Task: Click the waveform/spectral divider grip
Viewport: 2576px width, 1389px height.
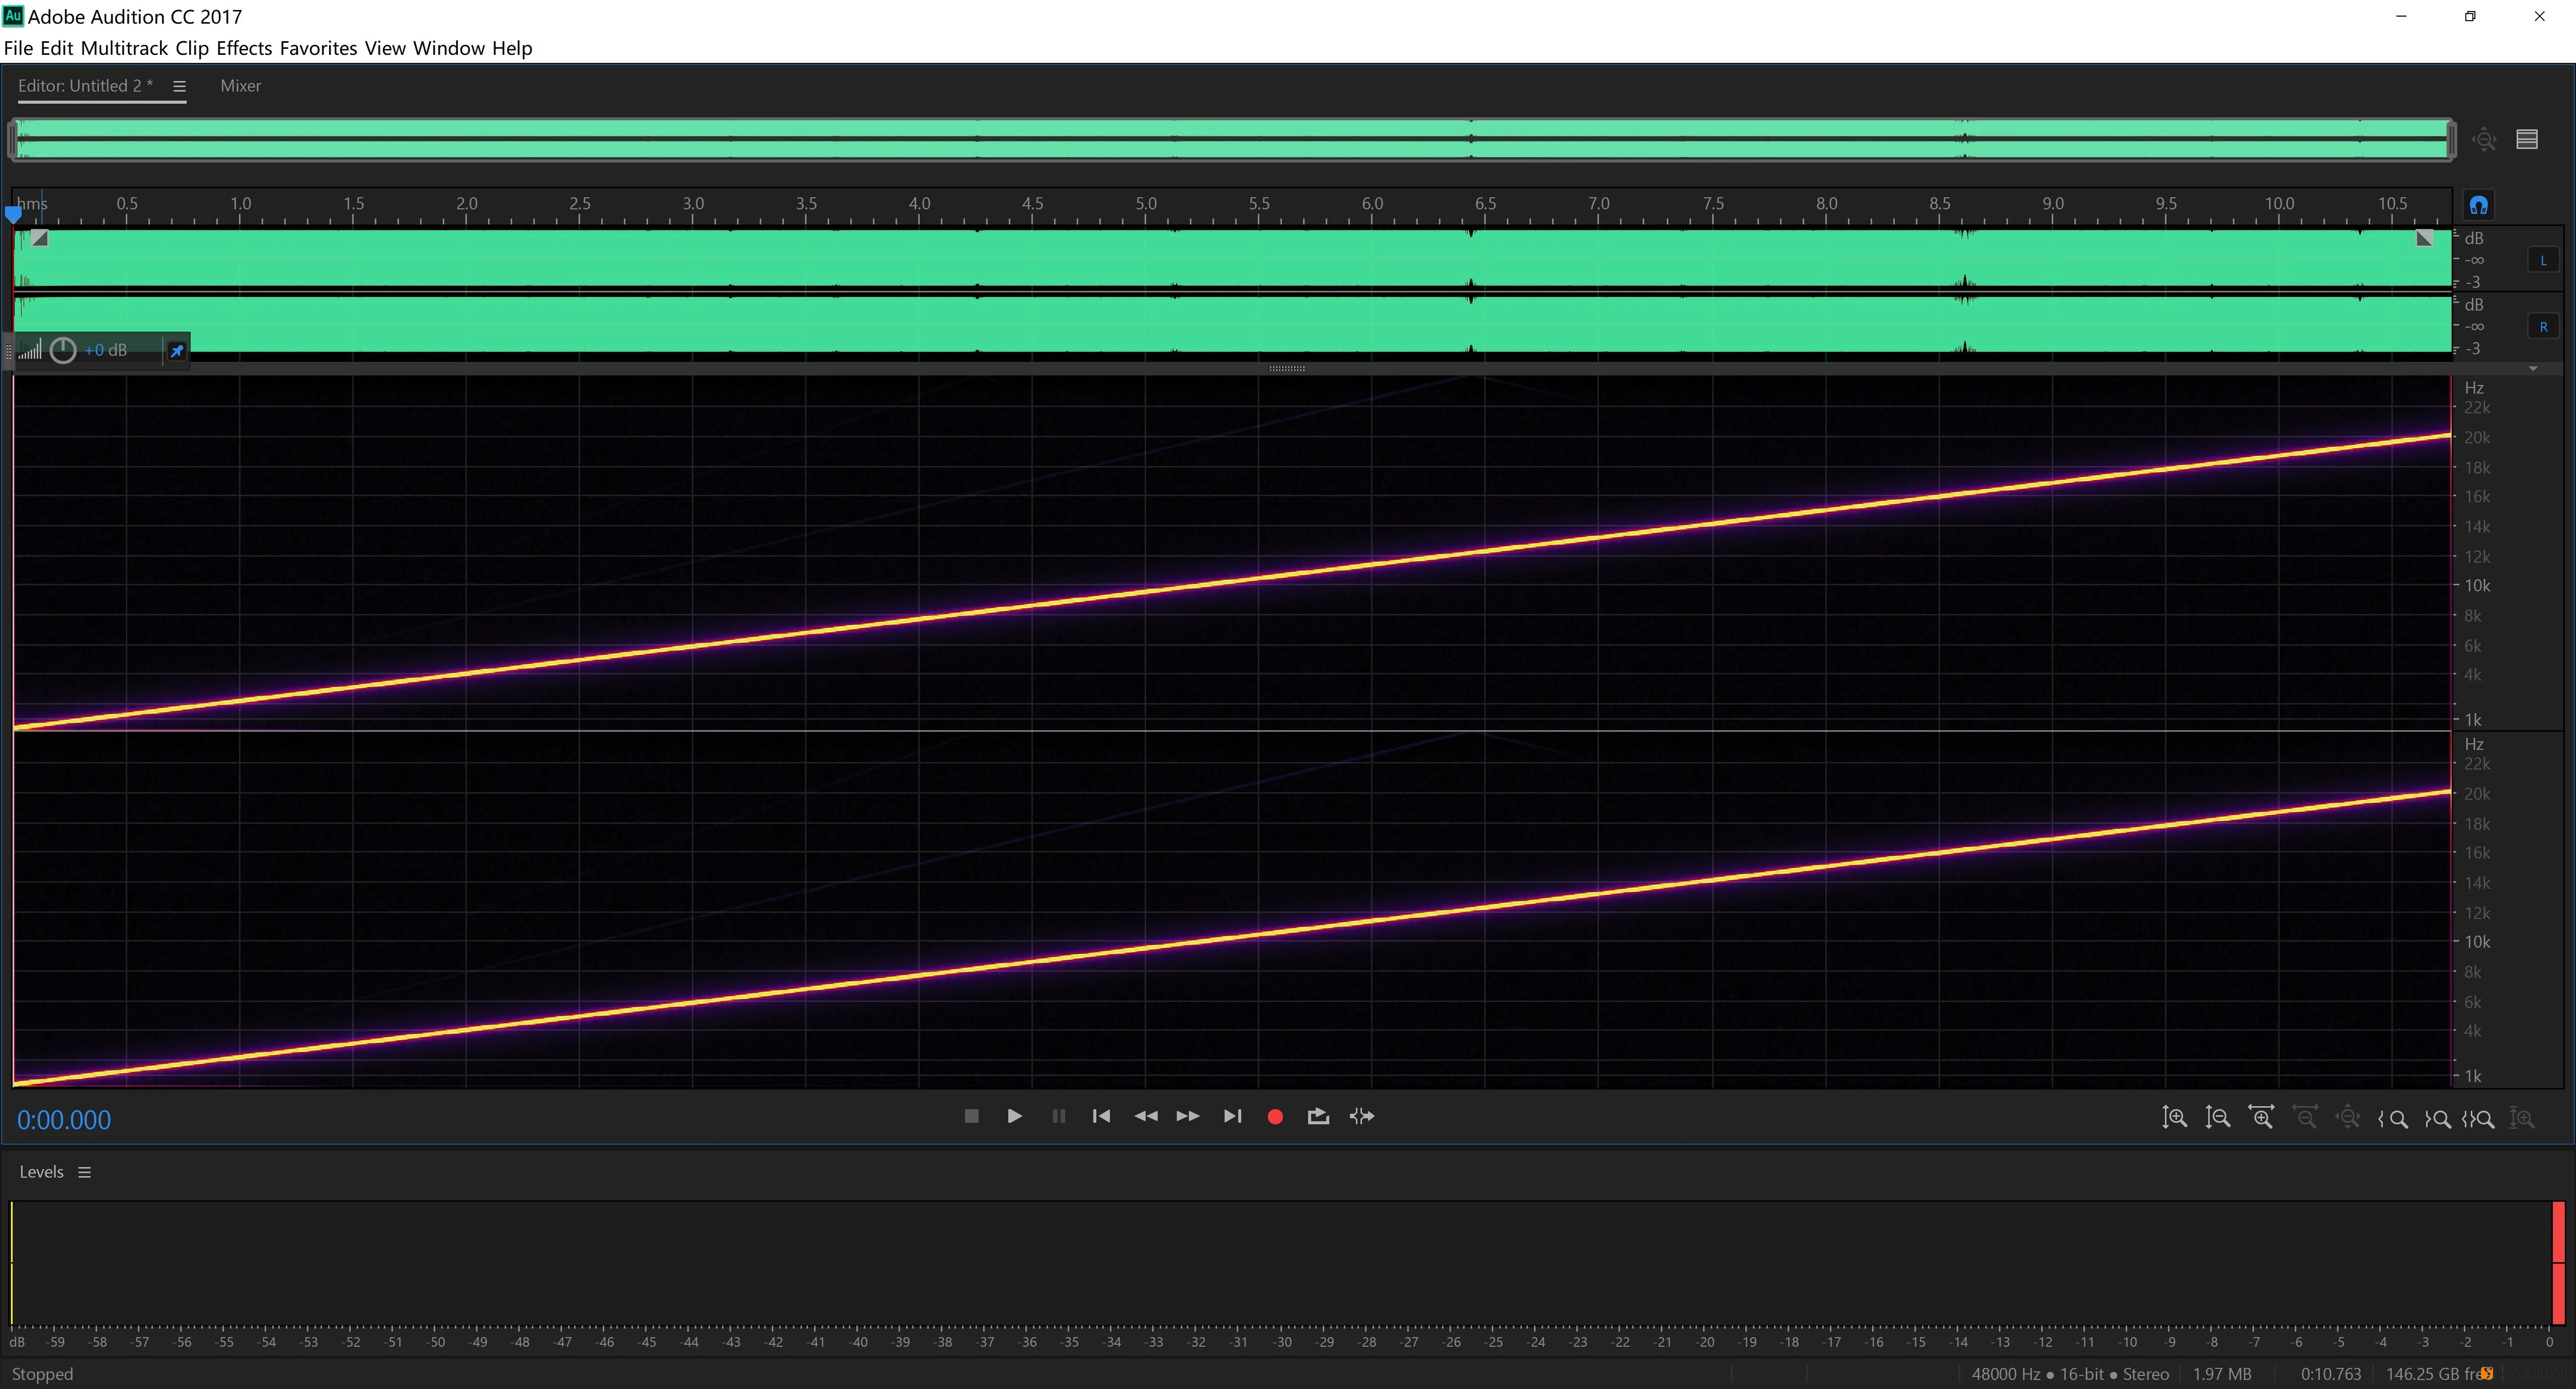Action: tap(1287, 369)
